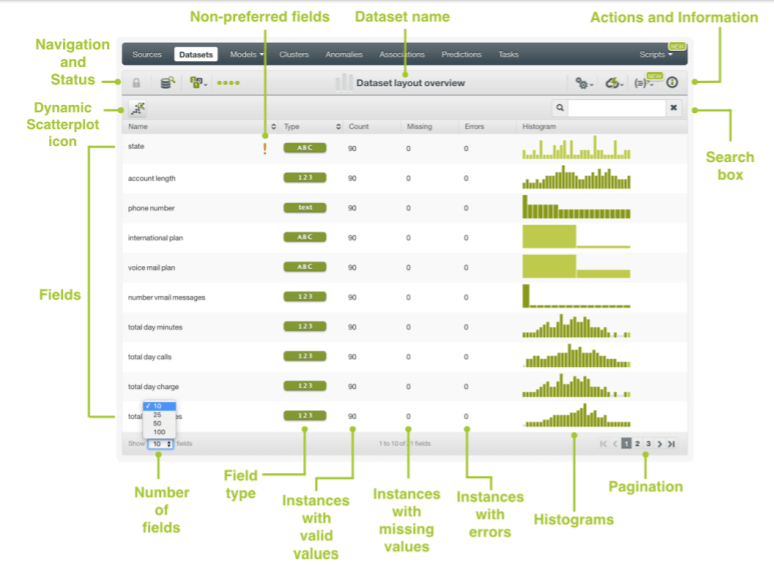Image resolution: width=774 pixels, height=565 pixels.
Task: Go to page 3
Action: (x=649, y=444)
